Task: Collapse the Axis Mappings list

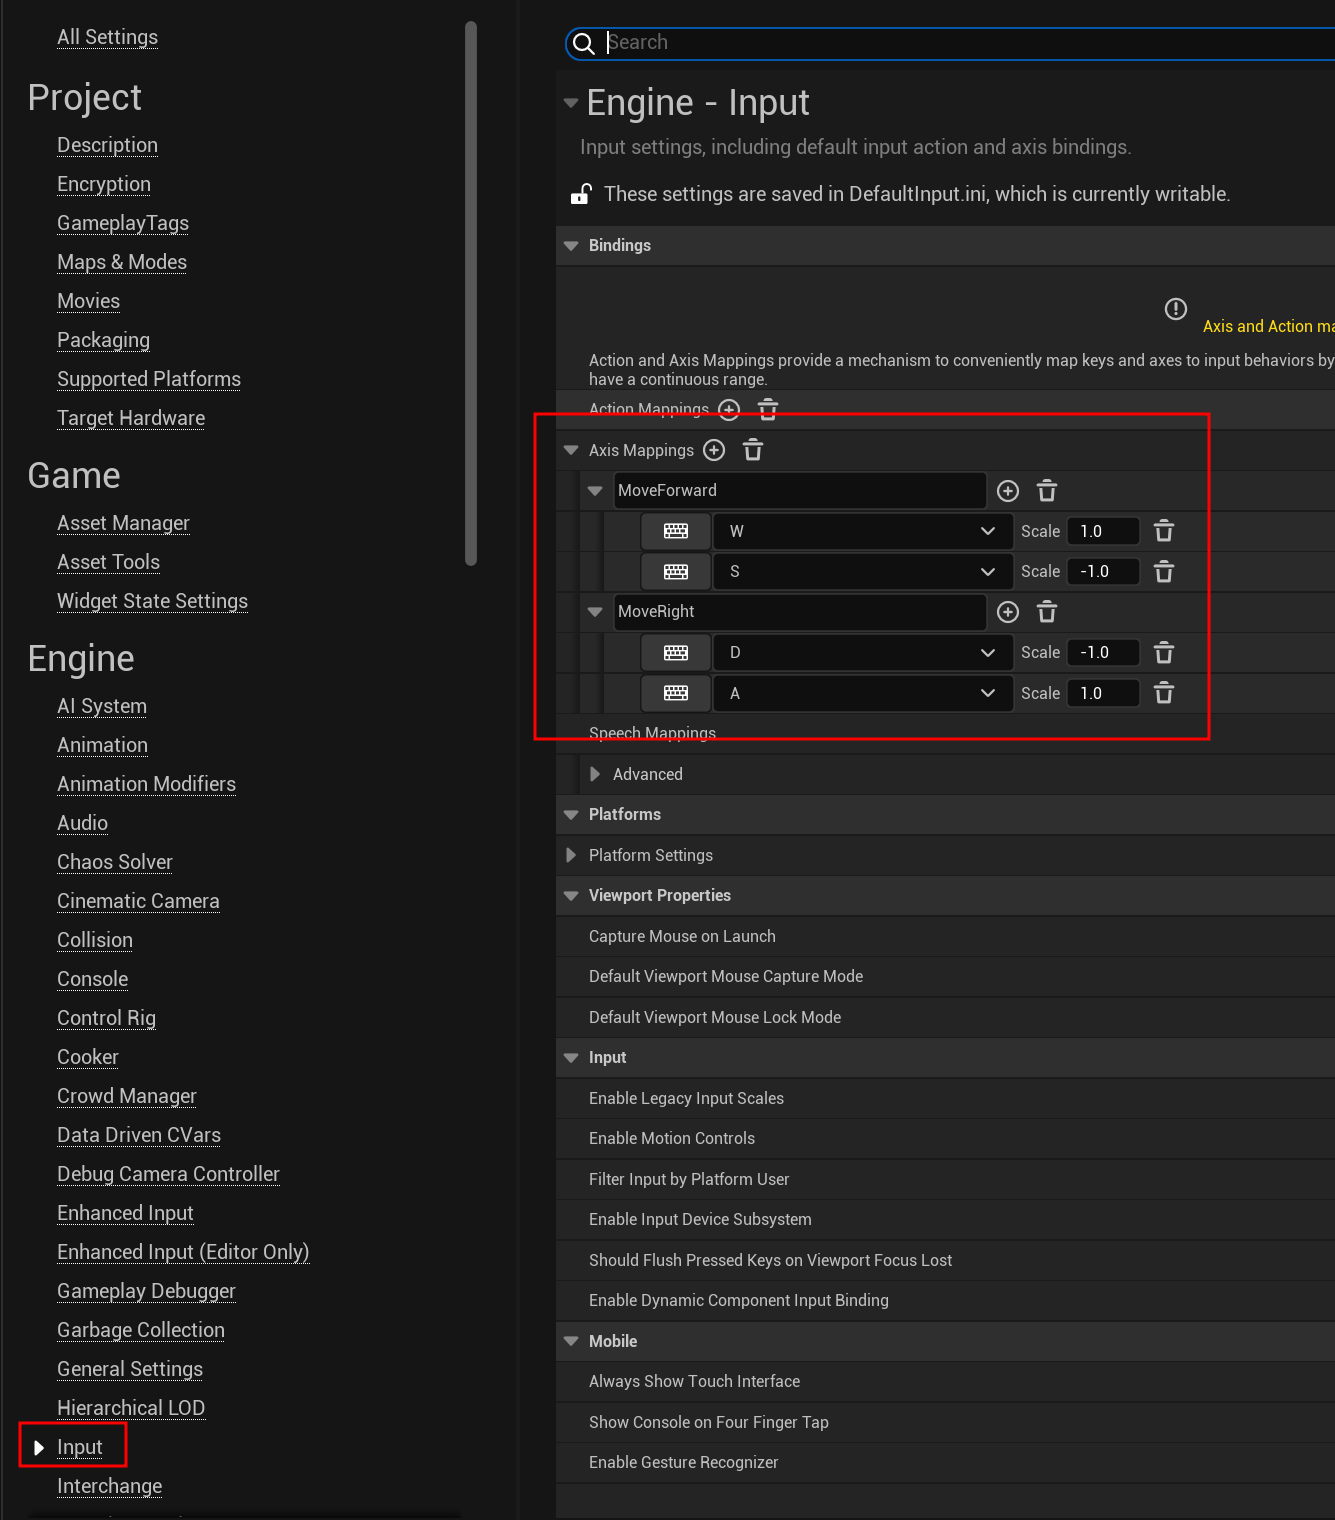Action: click(571, 451)
